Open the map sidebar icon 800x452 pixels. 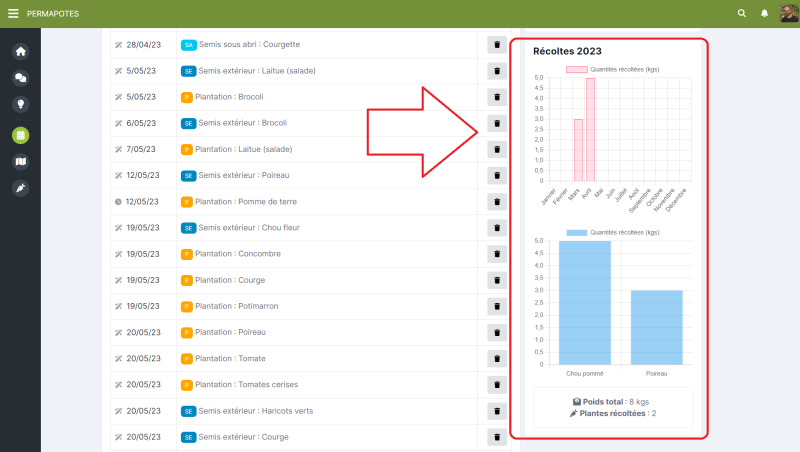point(20,161)
